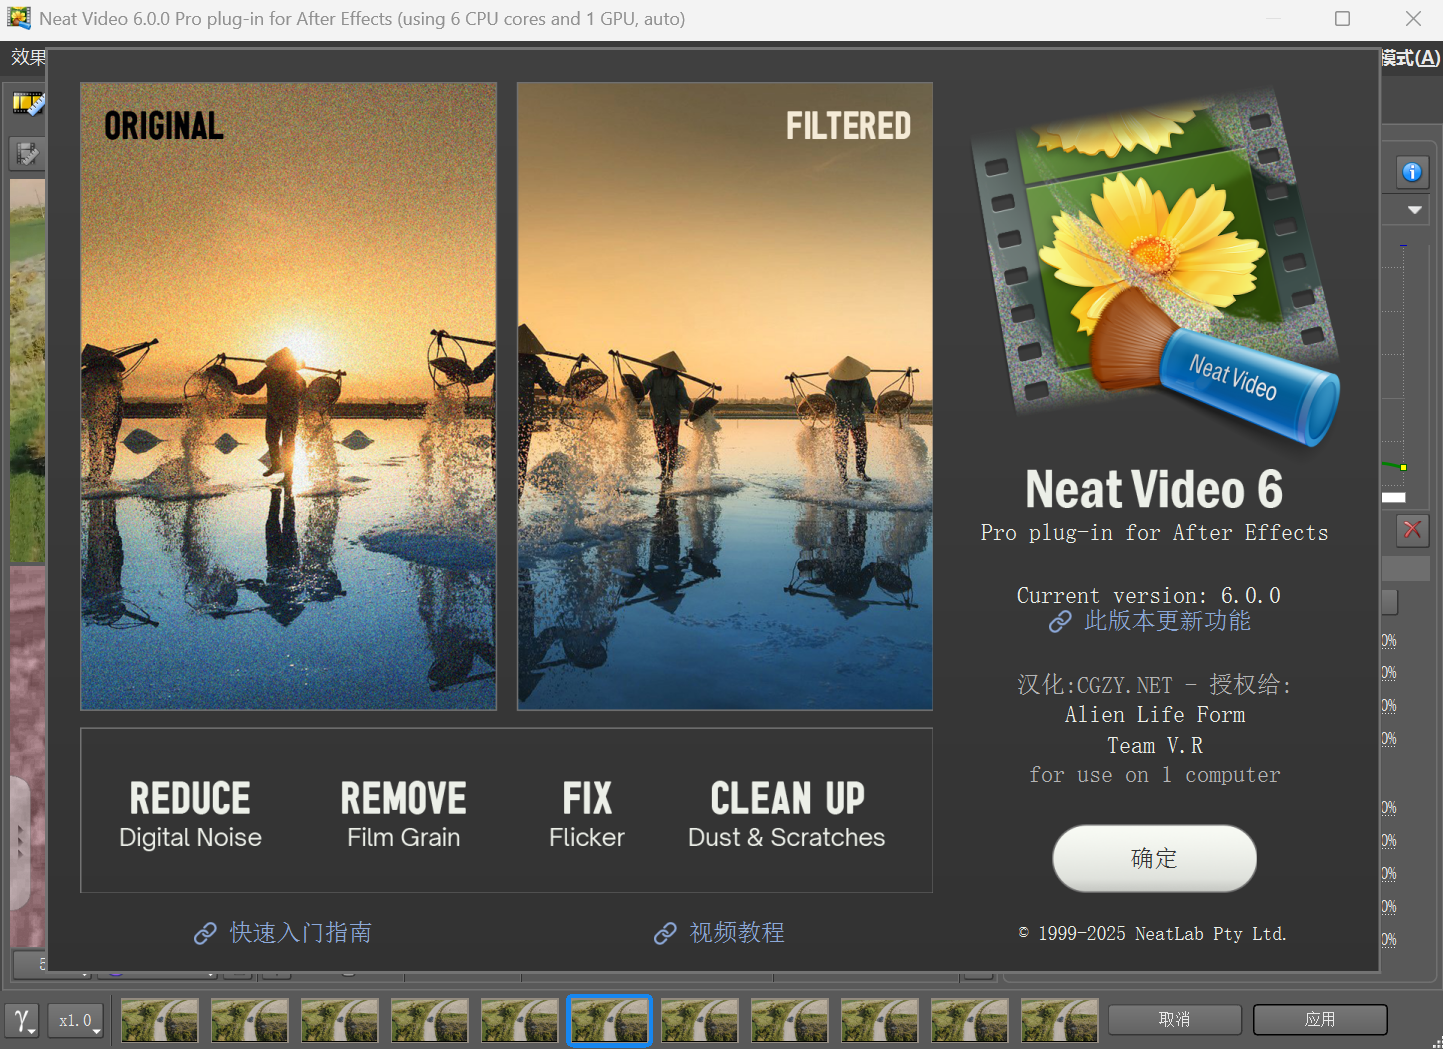Click the 'Team V.R' text
The width and height of the screenshot is (1443, 1049).
point(1155,745)
